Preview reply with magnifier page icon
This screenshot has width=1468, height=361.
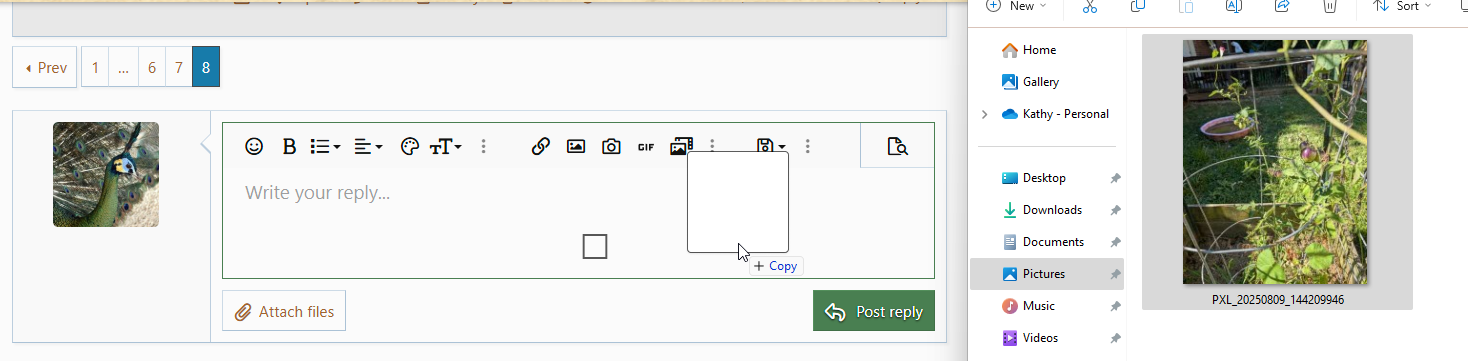897,147
